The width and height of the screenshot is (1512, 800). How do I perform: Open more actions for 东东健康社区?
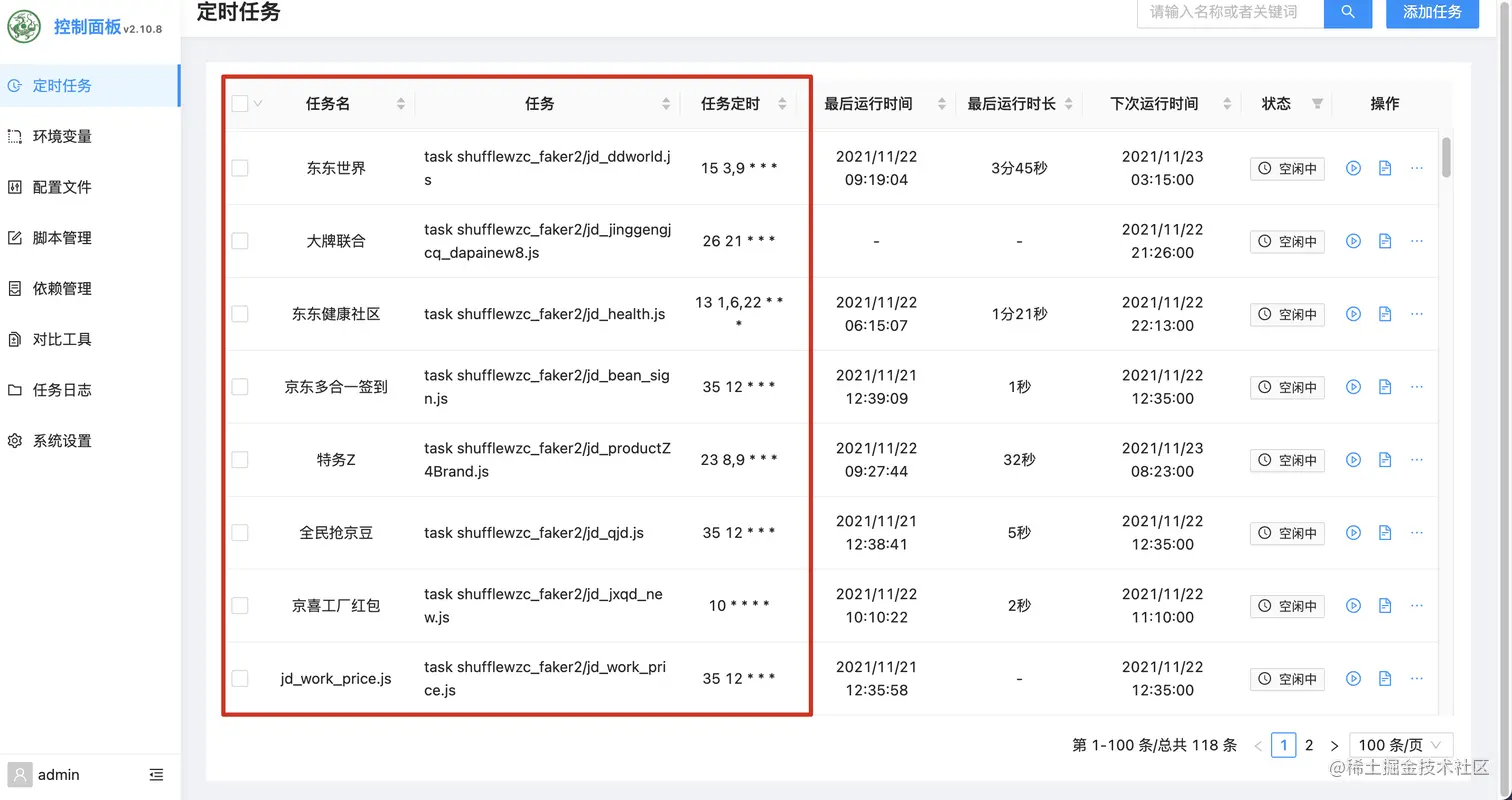[1417, 314]
